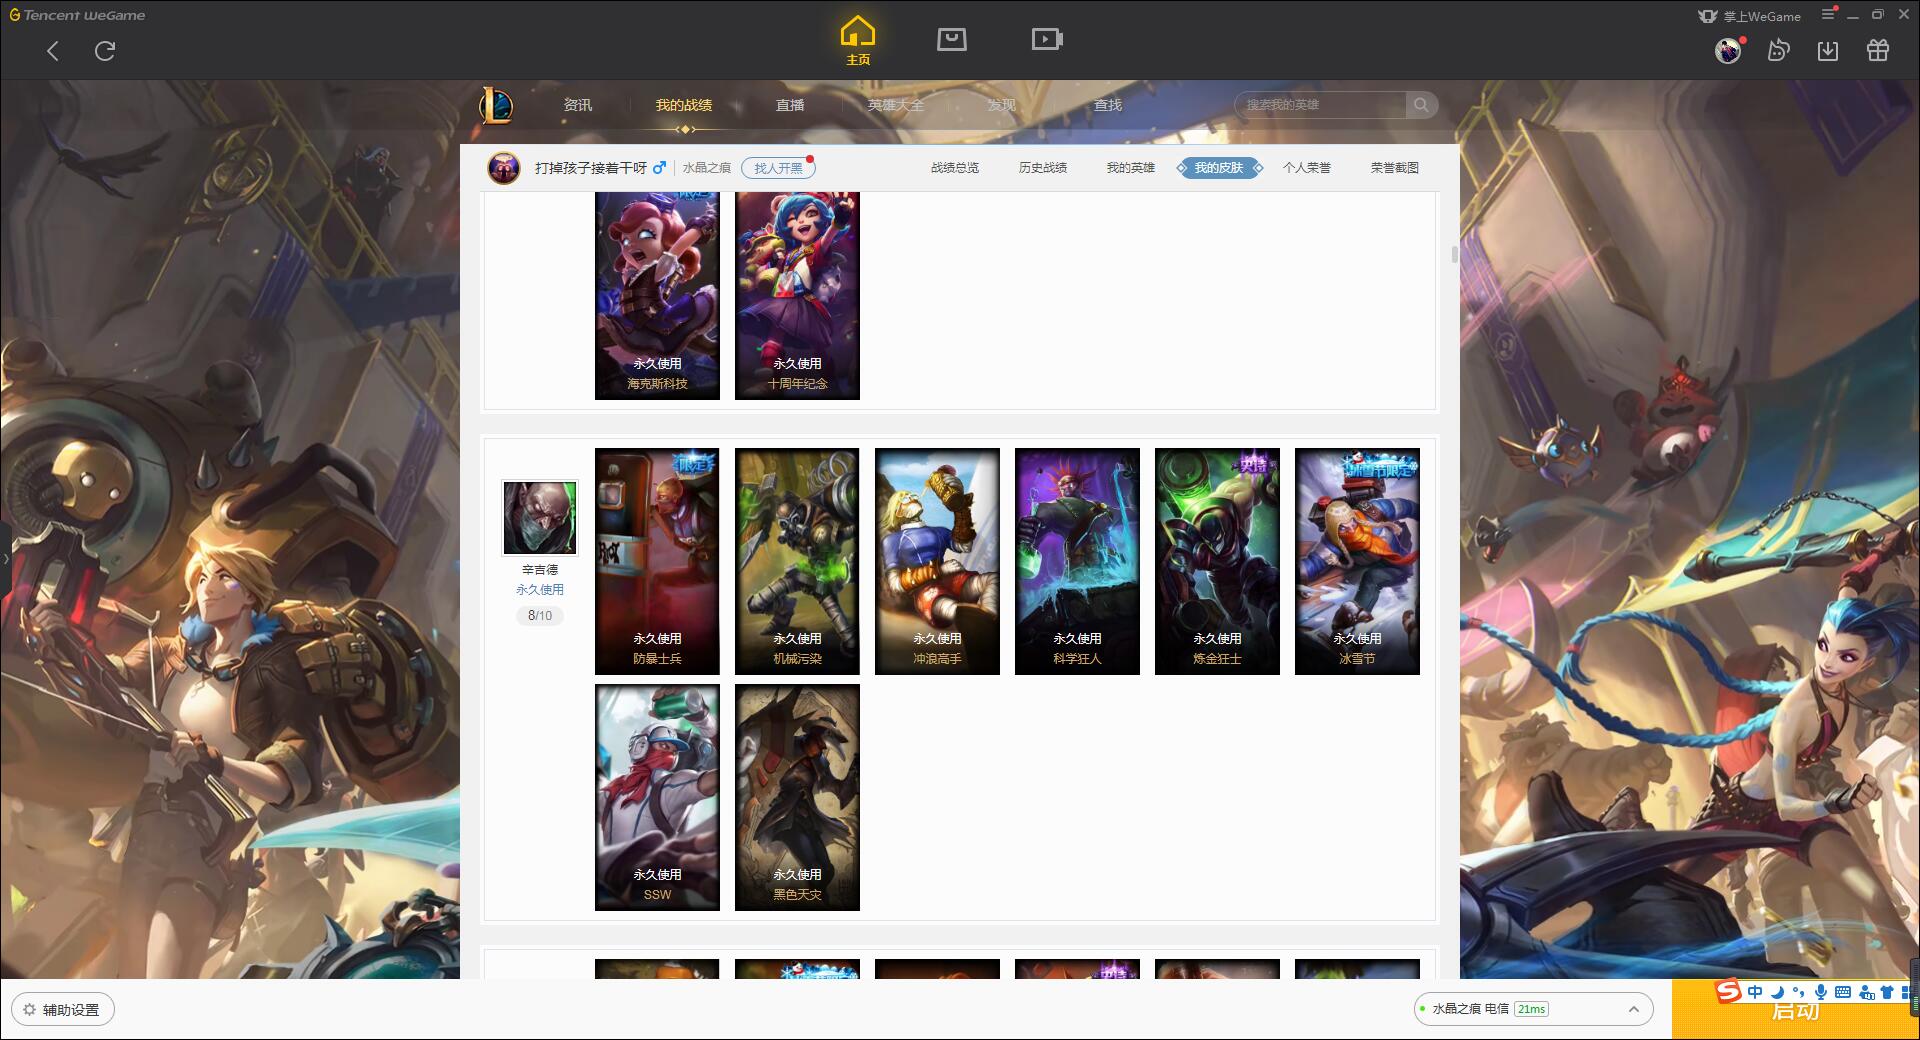This screenshot has width=1920, height=1040.
Task: Open the 海克斯科技 skin card
Action: [657, 296]
